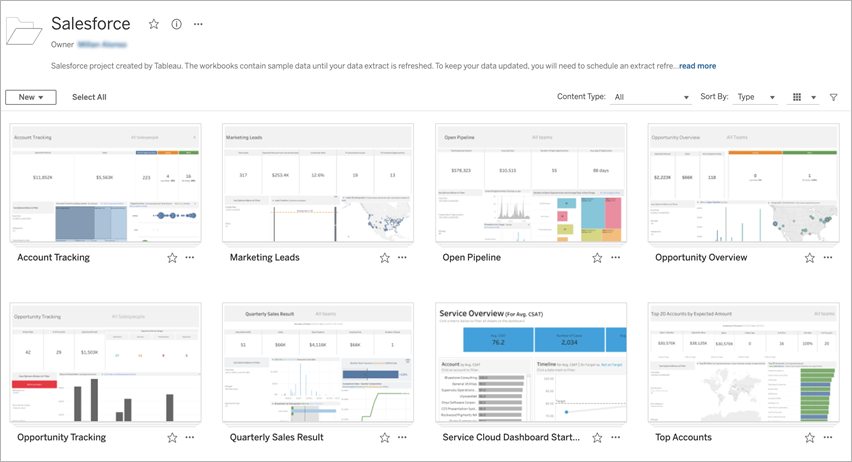
Task: Open the Opportunity Tracking title link
Action: click(61, 438)
